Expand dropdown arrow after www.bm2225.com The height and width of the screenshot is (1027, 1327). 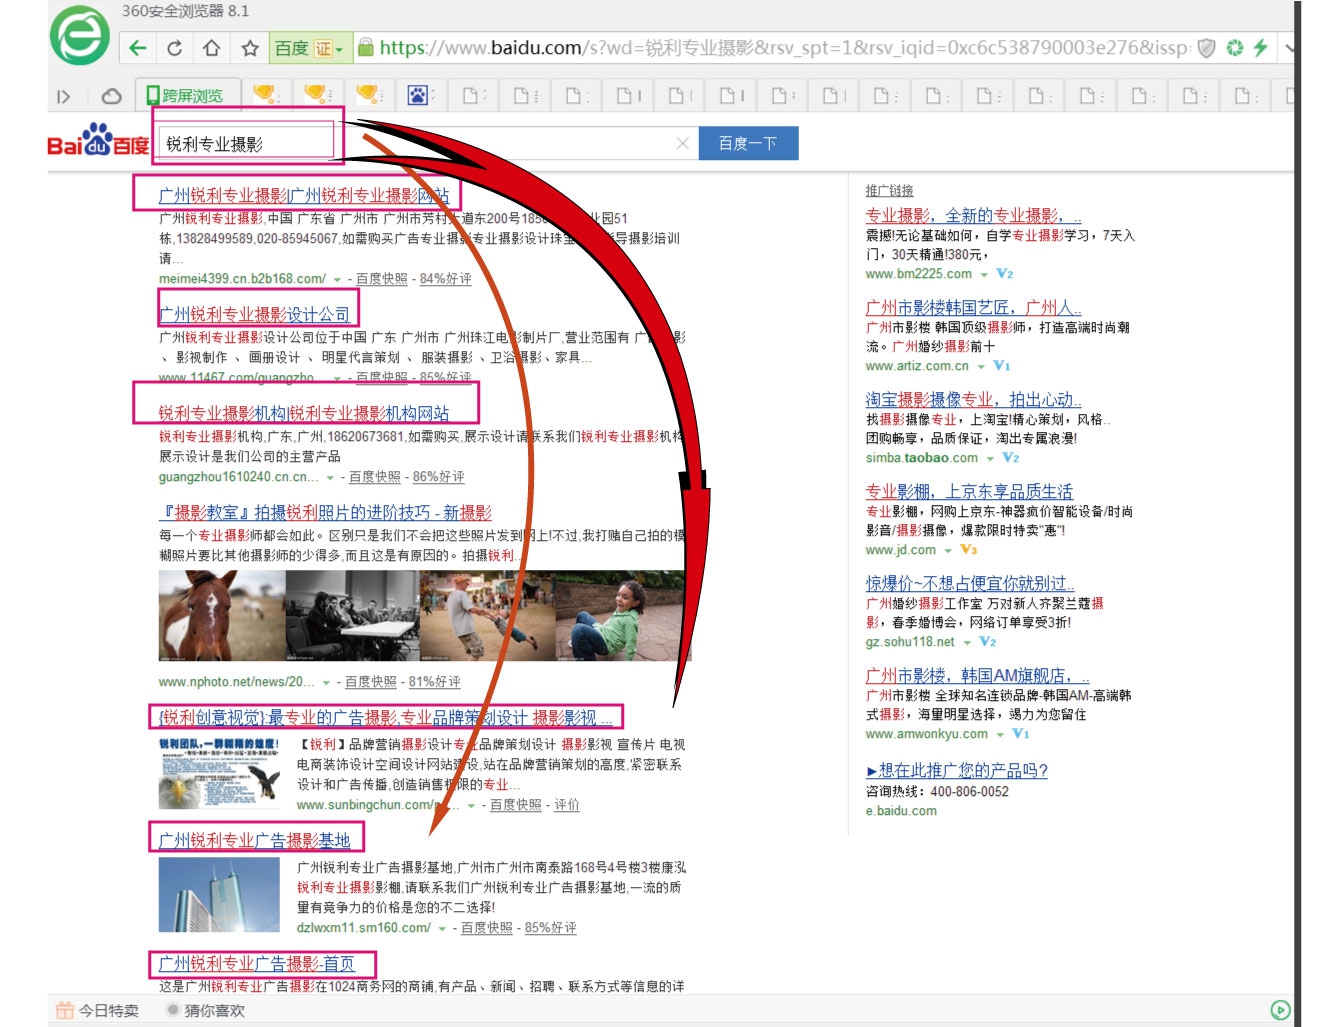(x=984, y=275)
